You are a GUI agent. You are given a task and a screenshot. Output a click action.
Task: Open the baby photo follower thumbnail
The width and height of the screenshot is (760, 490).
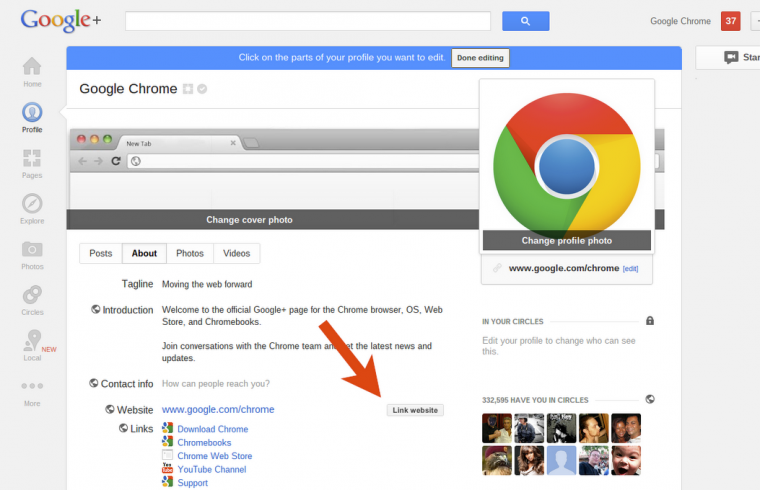click(626, 460)
